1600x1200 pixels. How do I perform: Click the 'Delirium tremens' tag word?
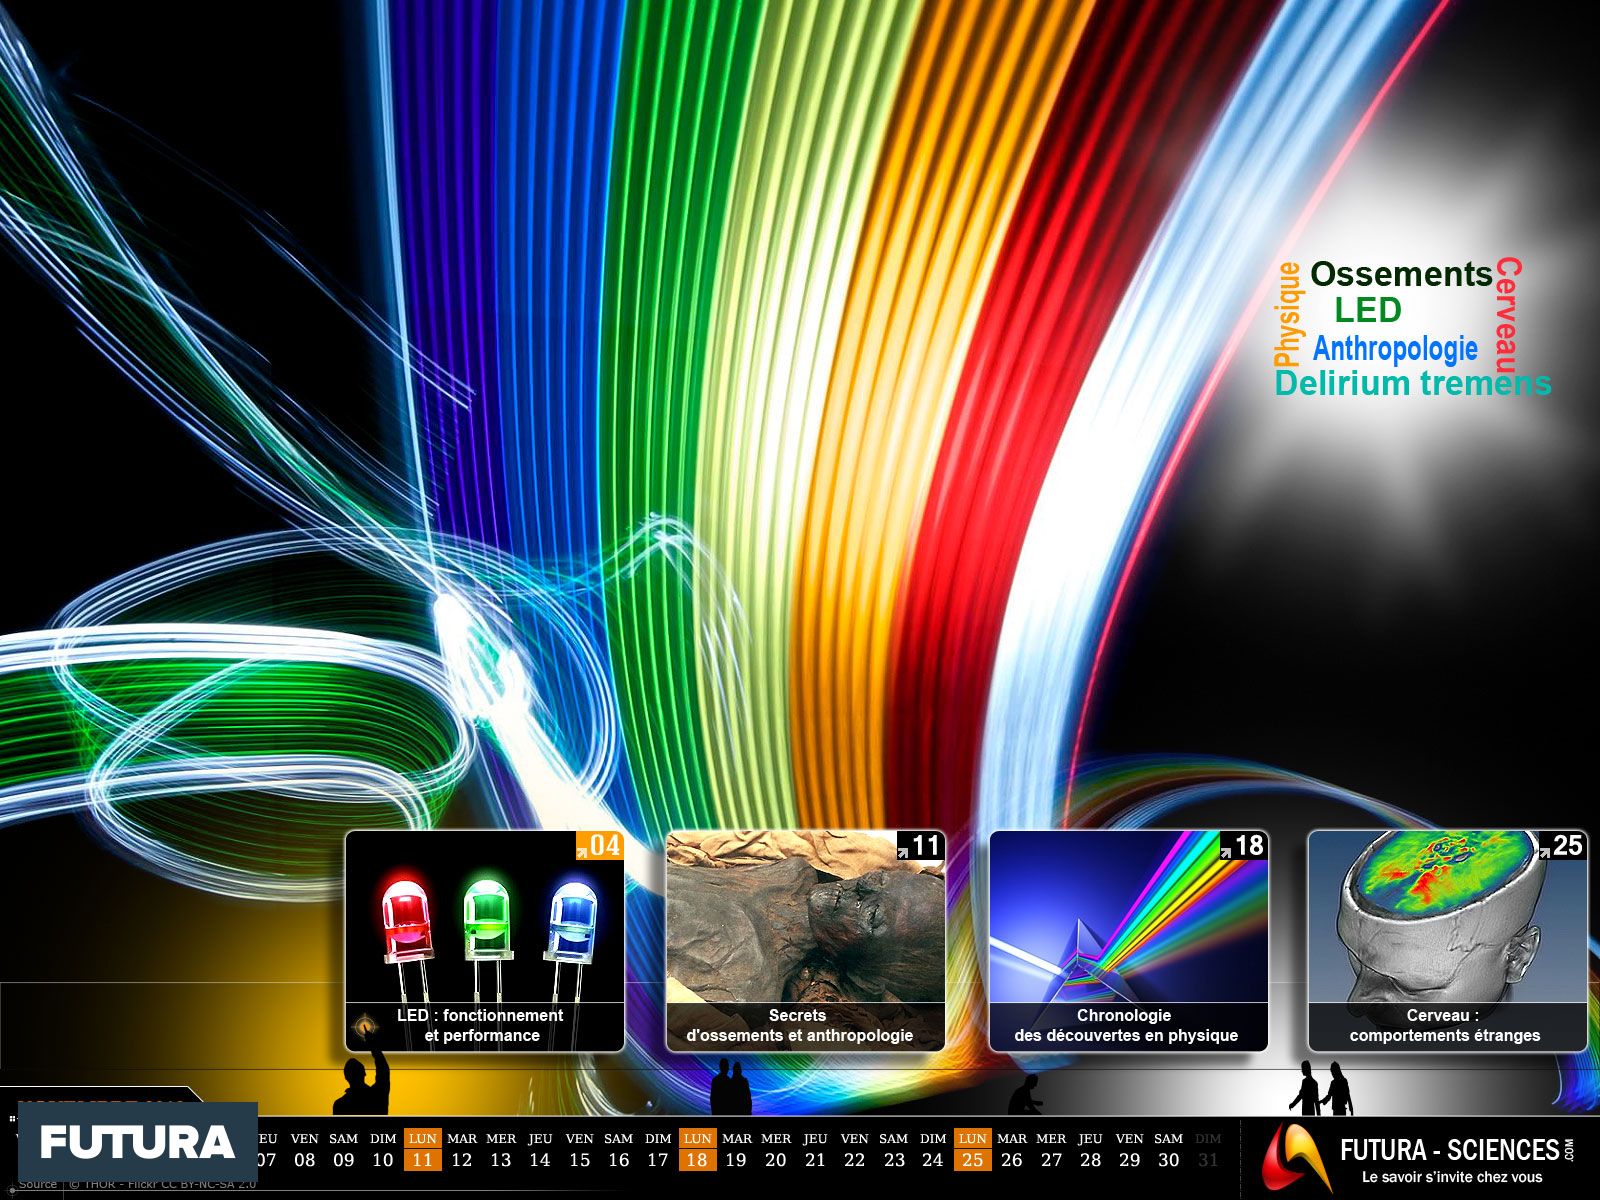(x=1412, y=383)
